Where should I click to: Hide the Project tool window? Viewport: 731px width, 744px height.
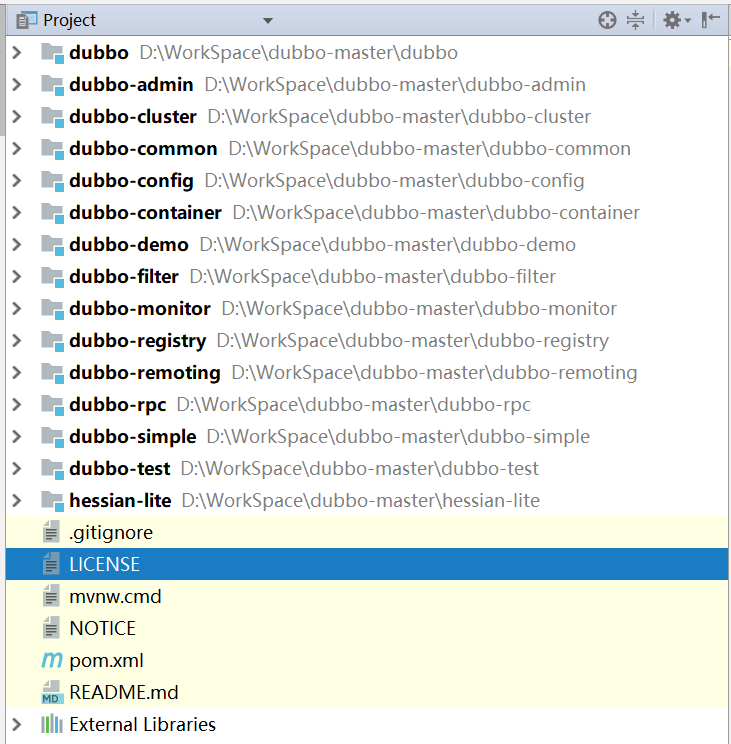pos(711,20)
